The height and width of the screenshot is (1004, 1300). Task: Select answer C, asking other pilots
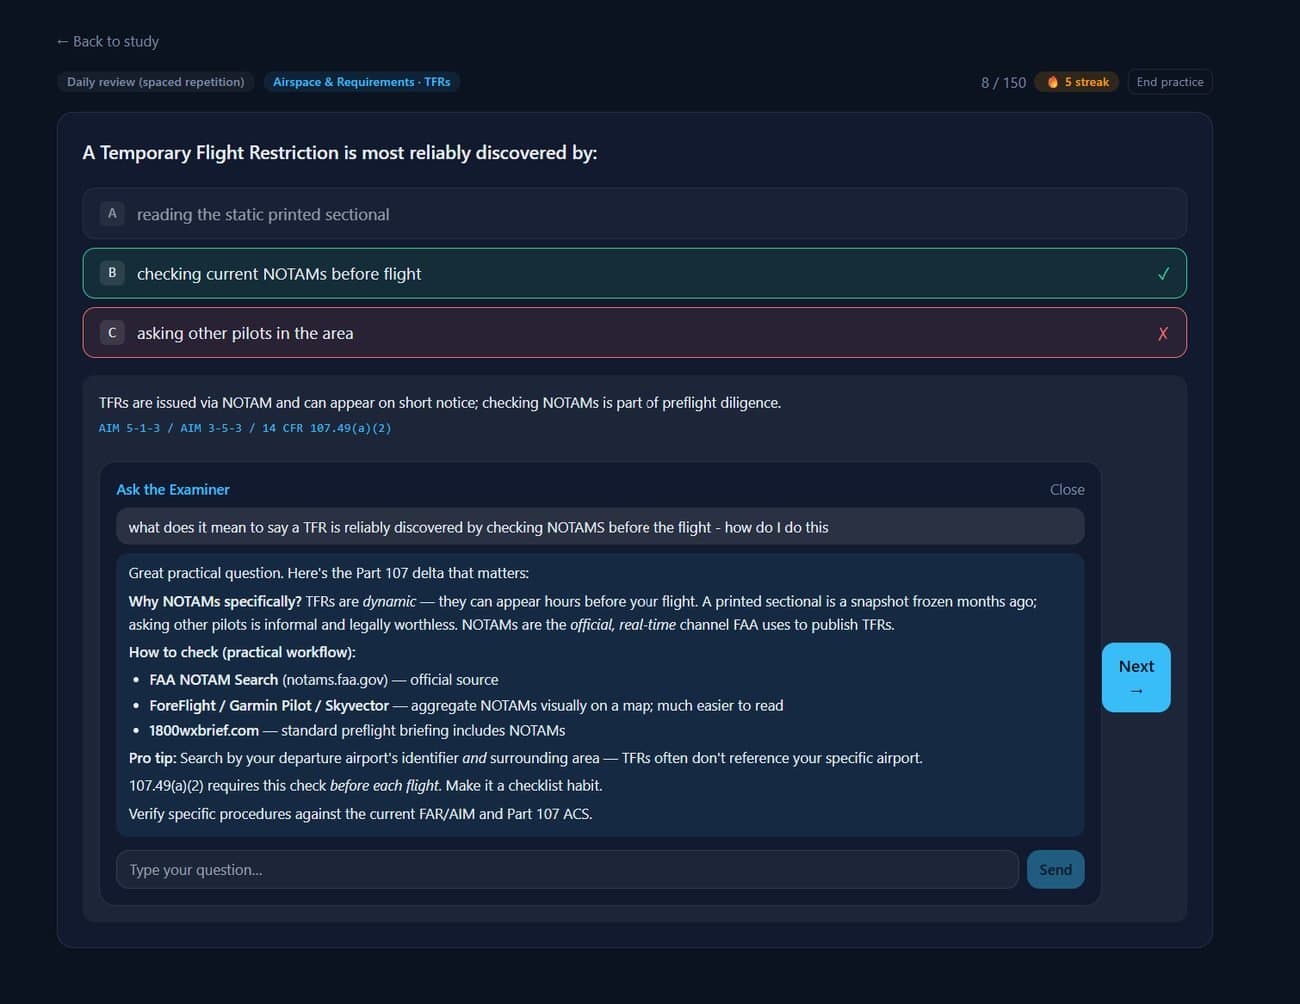635,333
